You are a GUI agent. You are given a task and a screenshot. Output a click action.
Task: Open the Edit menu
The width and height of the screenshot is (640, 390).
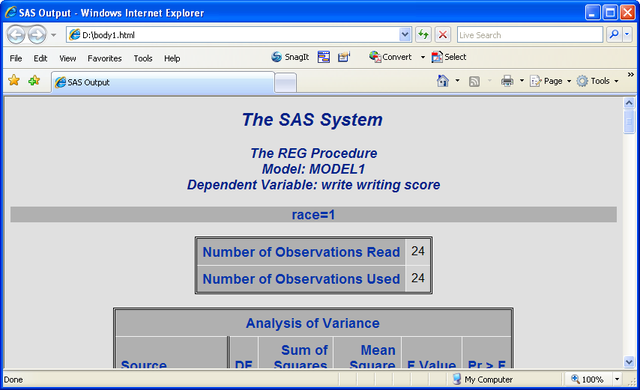(x=40, y=58)
